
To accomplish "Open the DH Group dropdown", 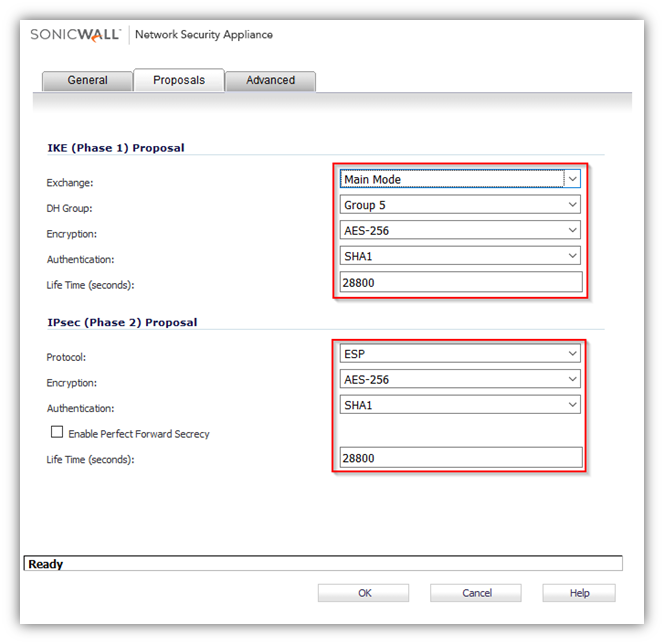I will click(x=459, y=205).
